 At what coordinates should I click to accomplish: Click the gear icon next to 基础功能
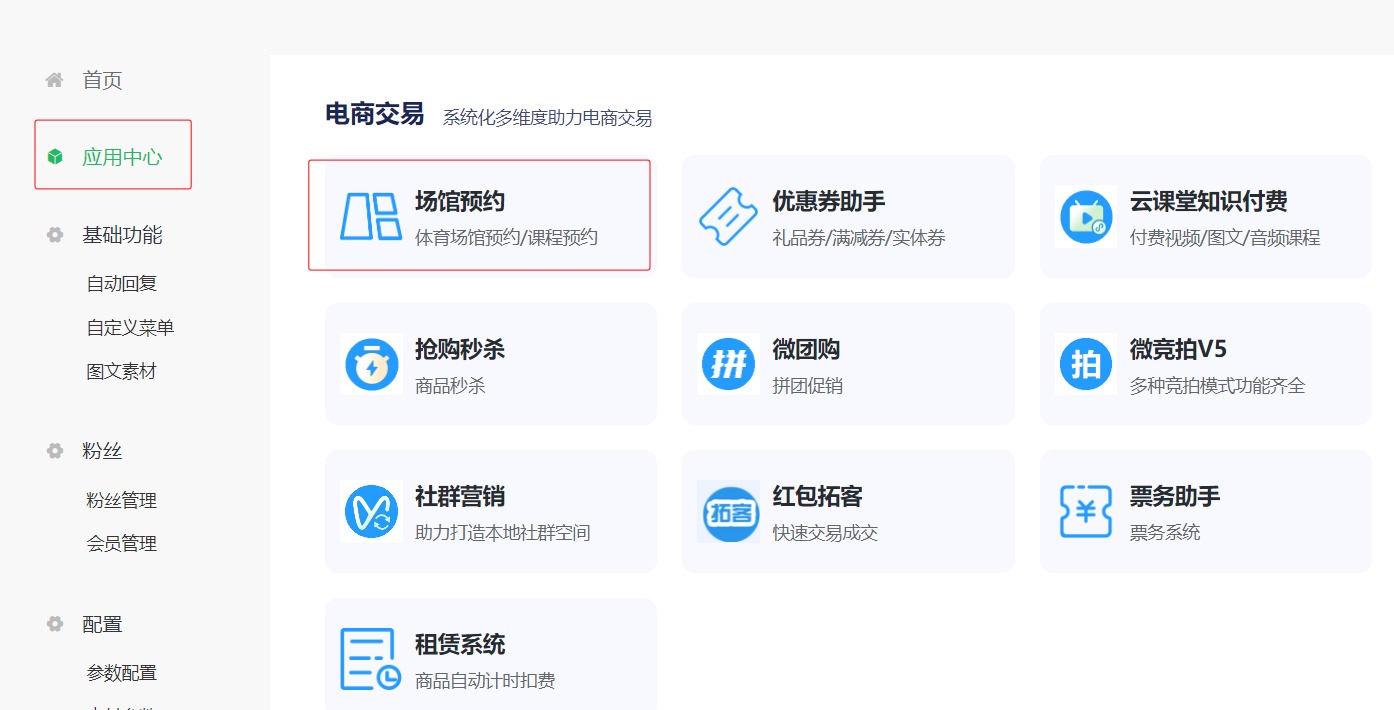tap(55, 235)
